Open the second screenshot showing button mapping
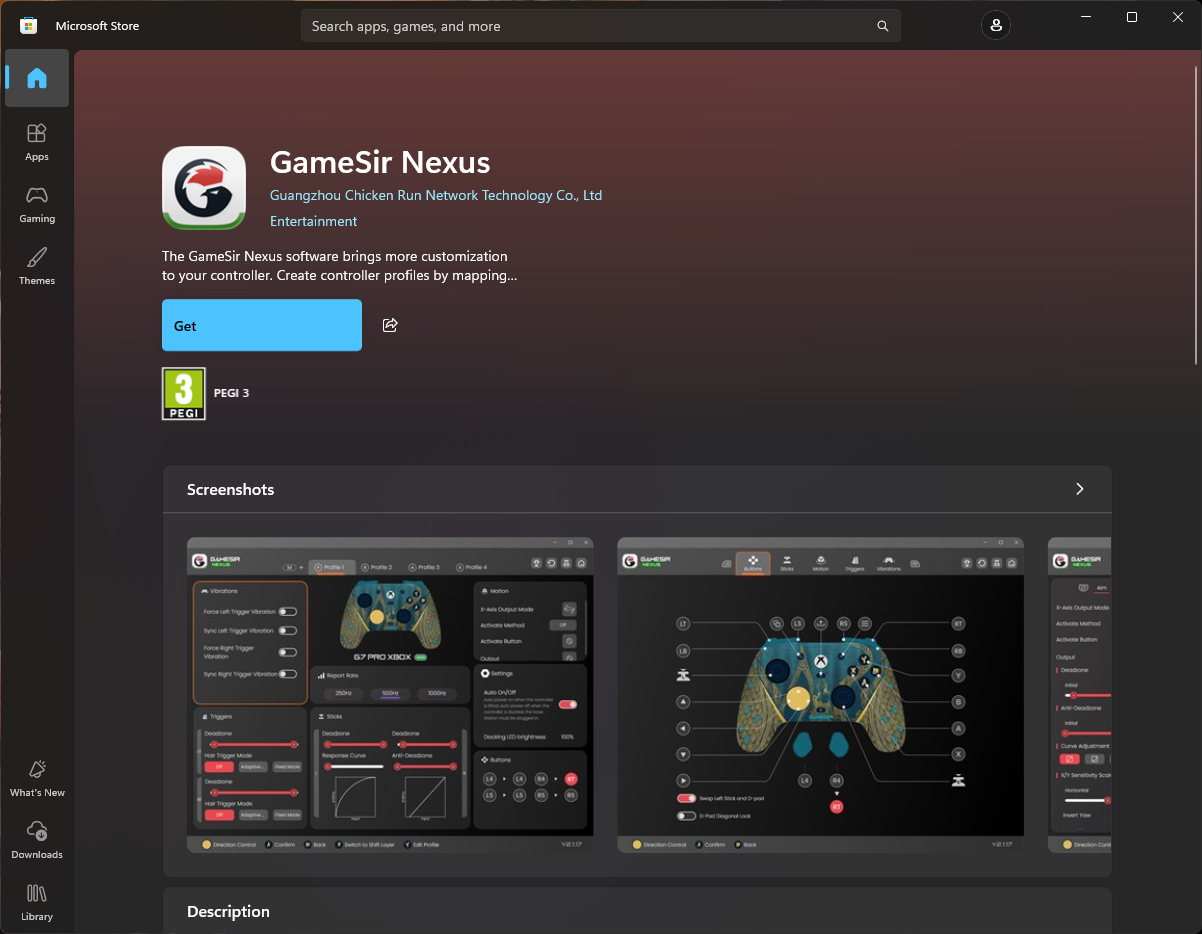This screenshot has width=1202, height=934. 820,695
